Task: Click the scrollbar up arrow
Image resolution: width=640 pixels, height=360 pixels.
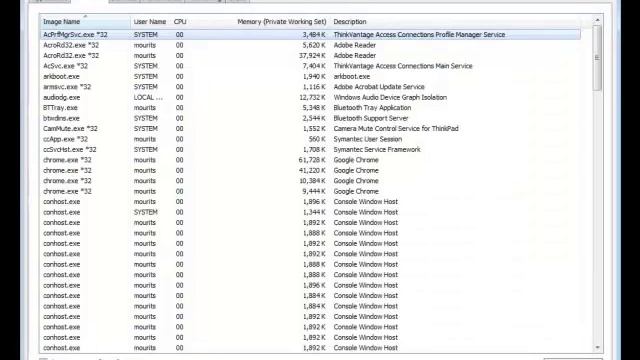Action: tap(598, 20)
